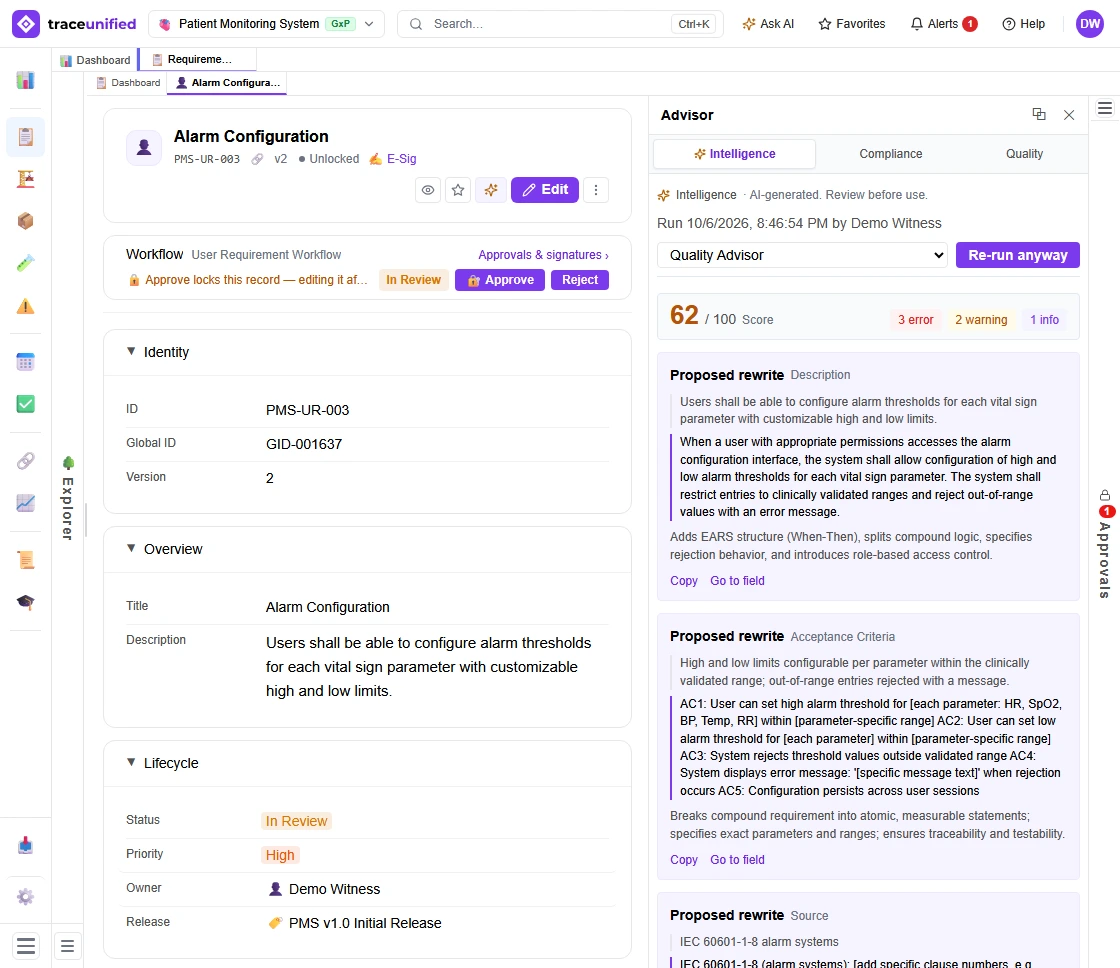Select the top-level Dashboard tab

pos(95,60)
